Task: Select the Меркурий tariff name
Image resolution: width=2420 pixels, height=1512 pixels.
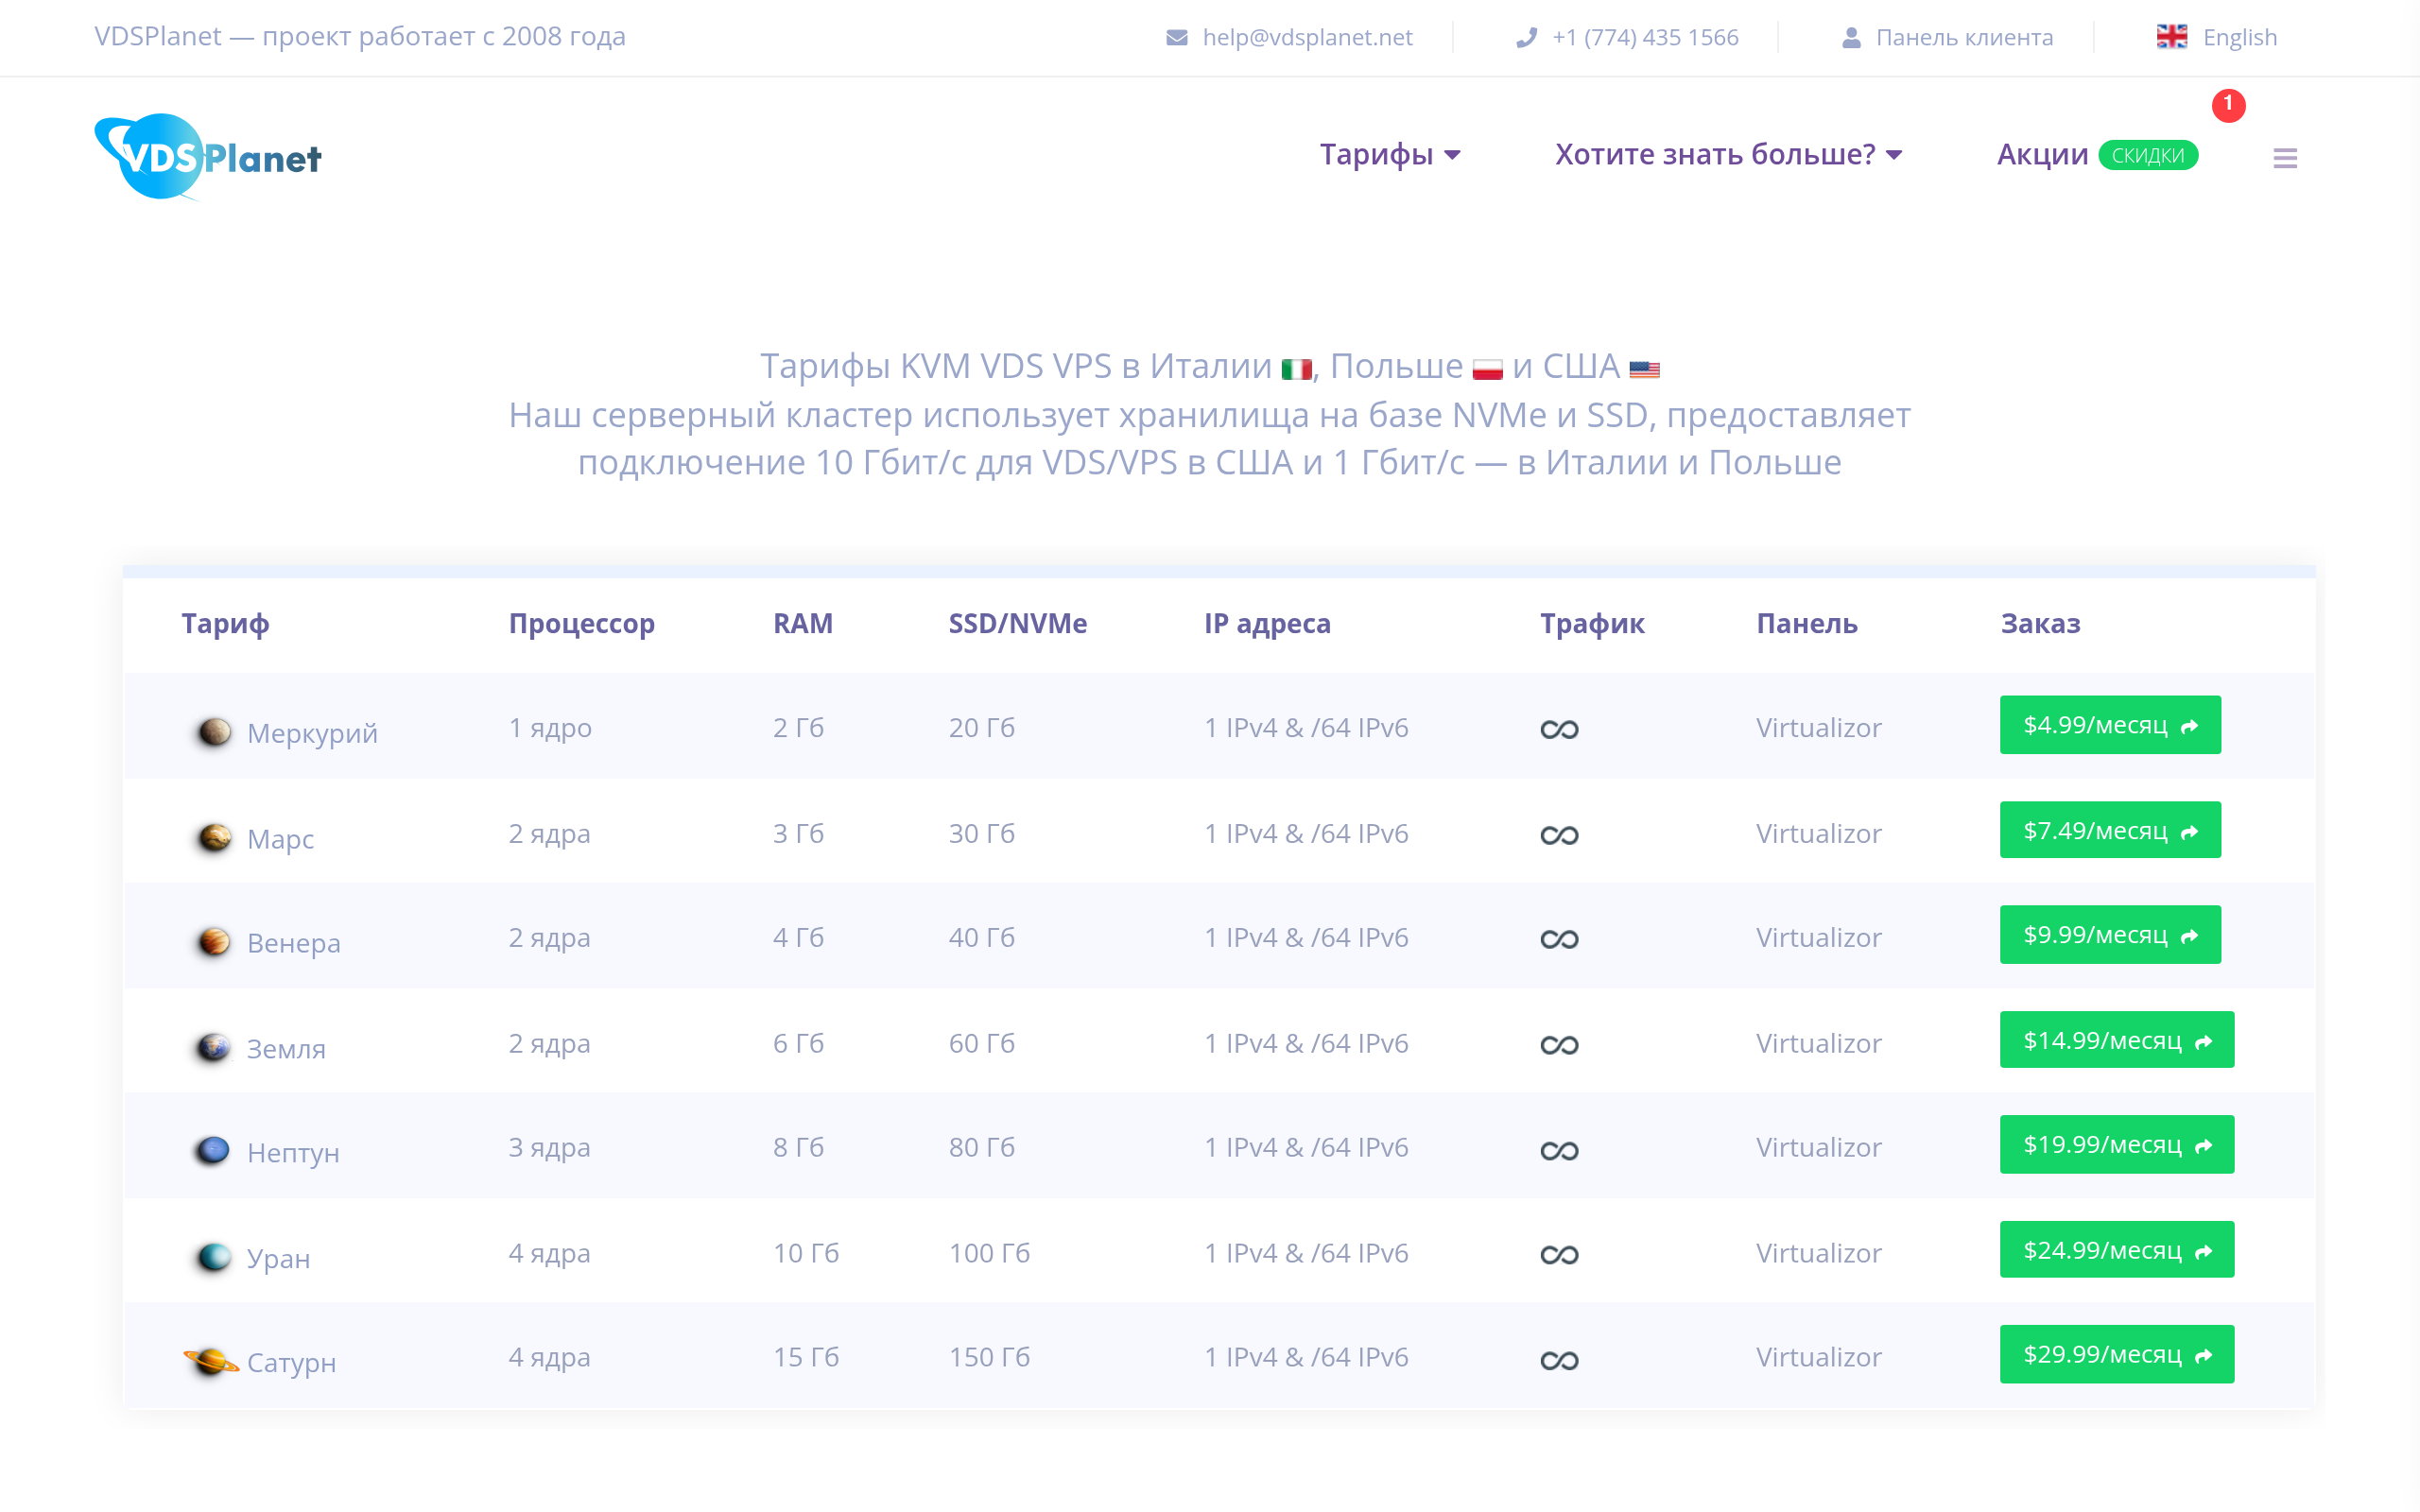Action: (312, 733)
